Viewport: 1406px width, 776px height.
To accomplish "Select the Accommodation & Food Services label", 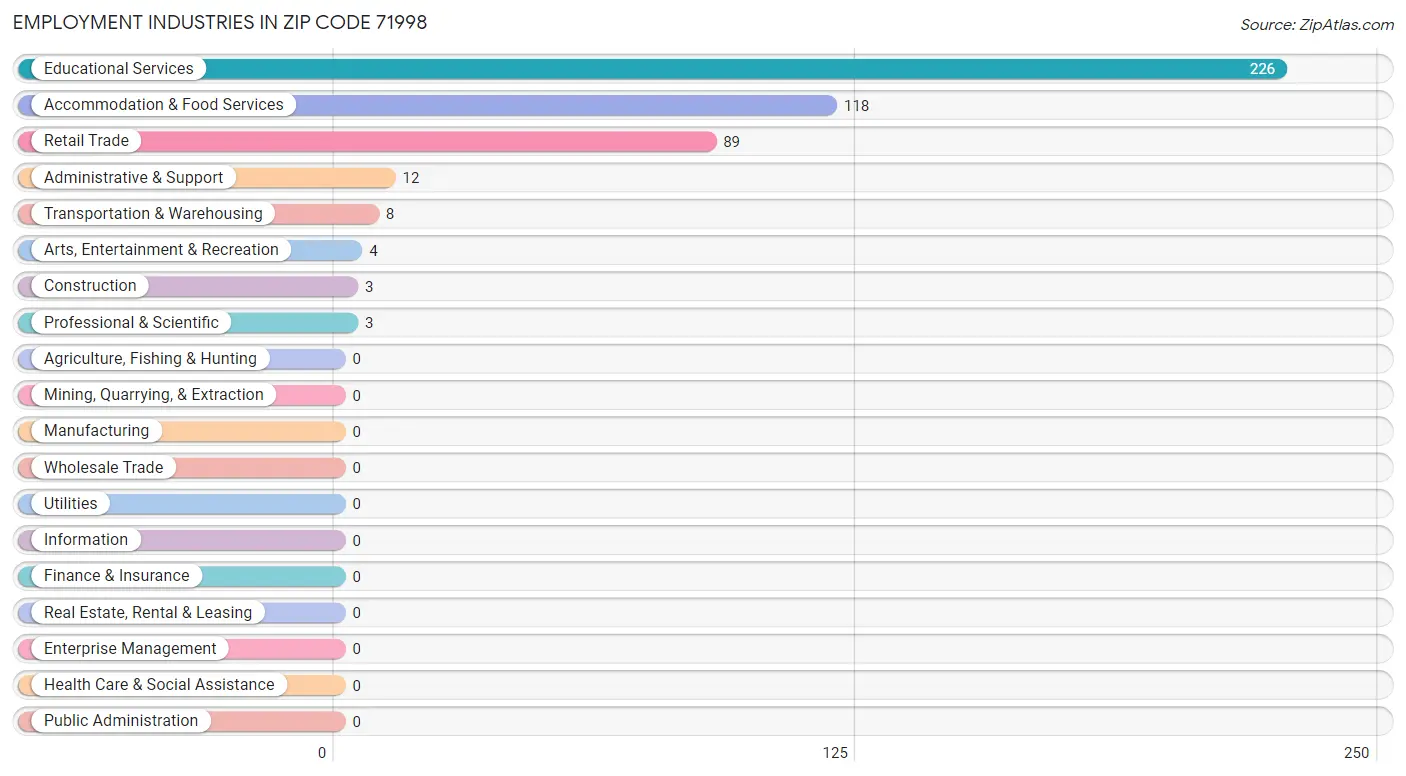I will pos(164,105).
